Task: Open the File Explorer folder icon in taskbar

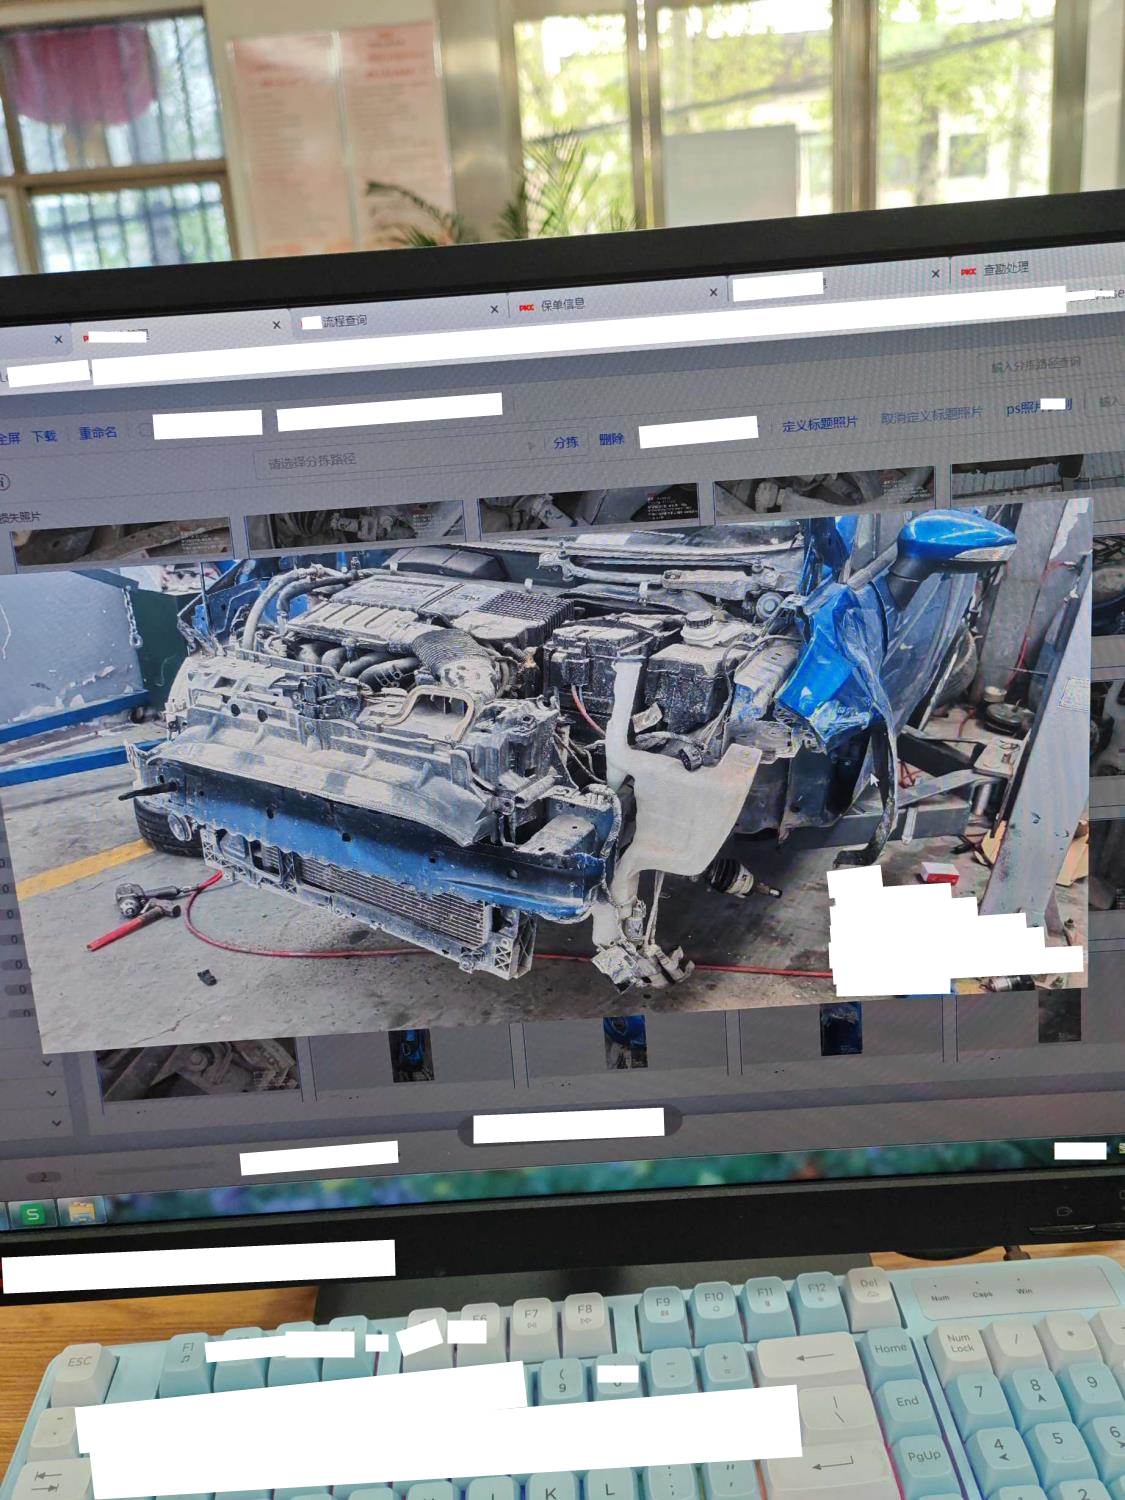Action: [x=82, y=1212]
